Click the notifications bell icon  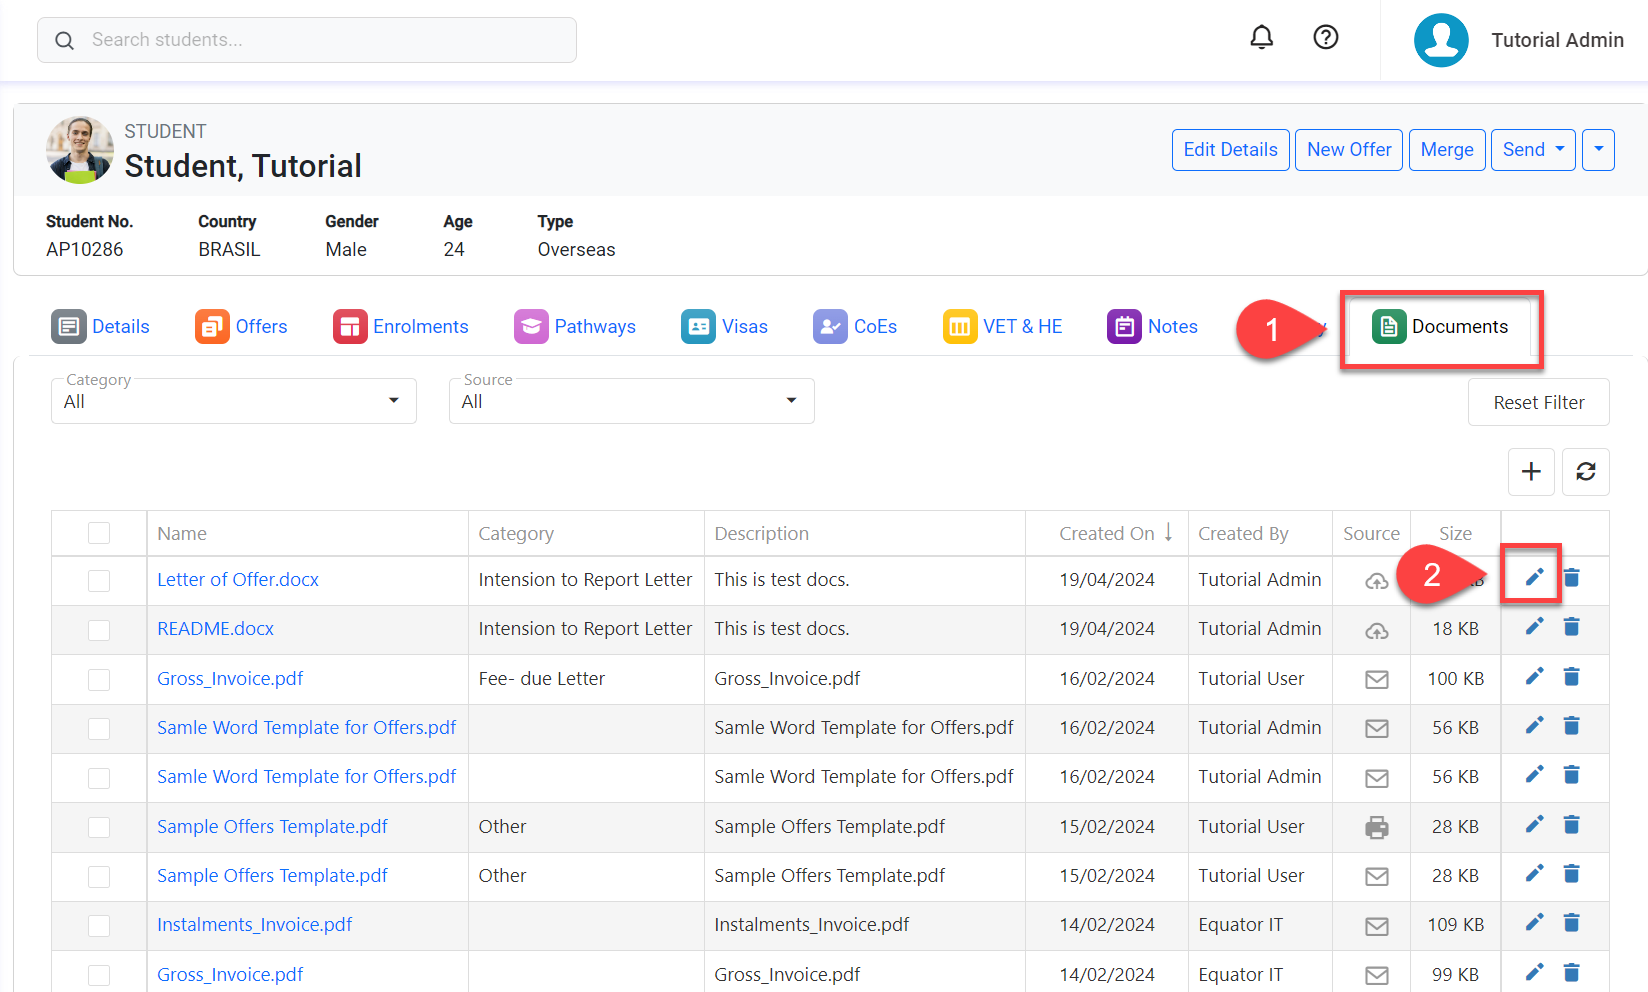pos(1261,38)
